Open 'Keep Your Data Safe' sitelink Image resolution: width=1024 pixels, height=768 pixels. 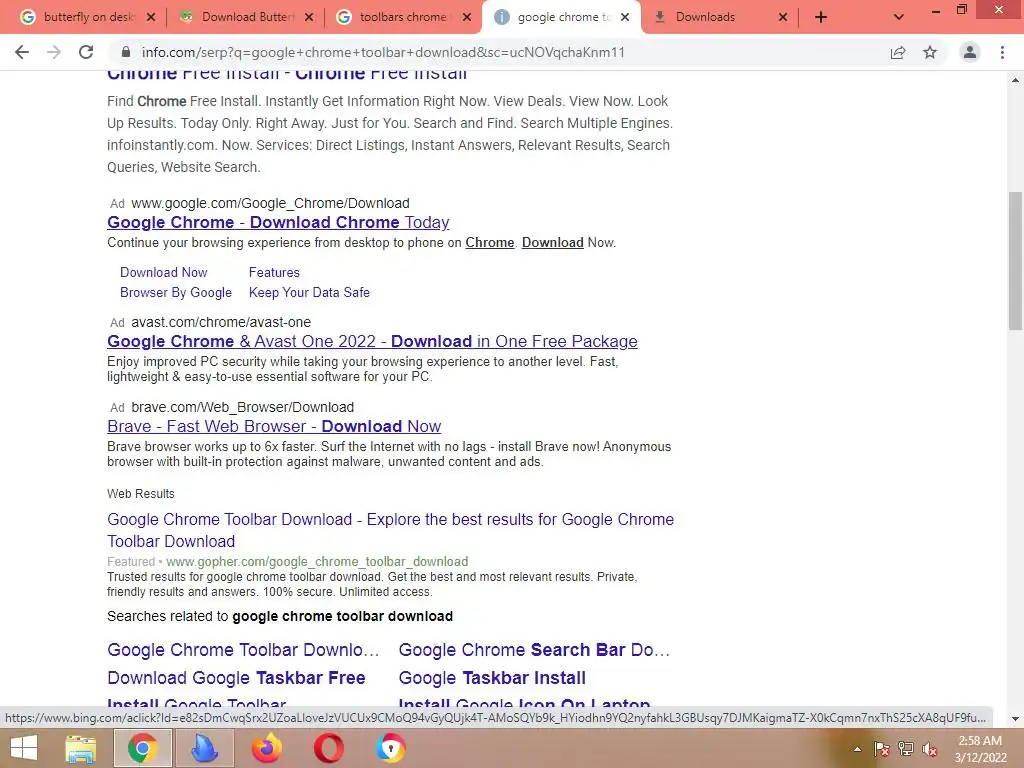309,293
